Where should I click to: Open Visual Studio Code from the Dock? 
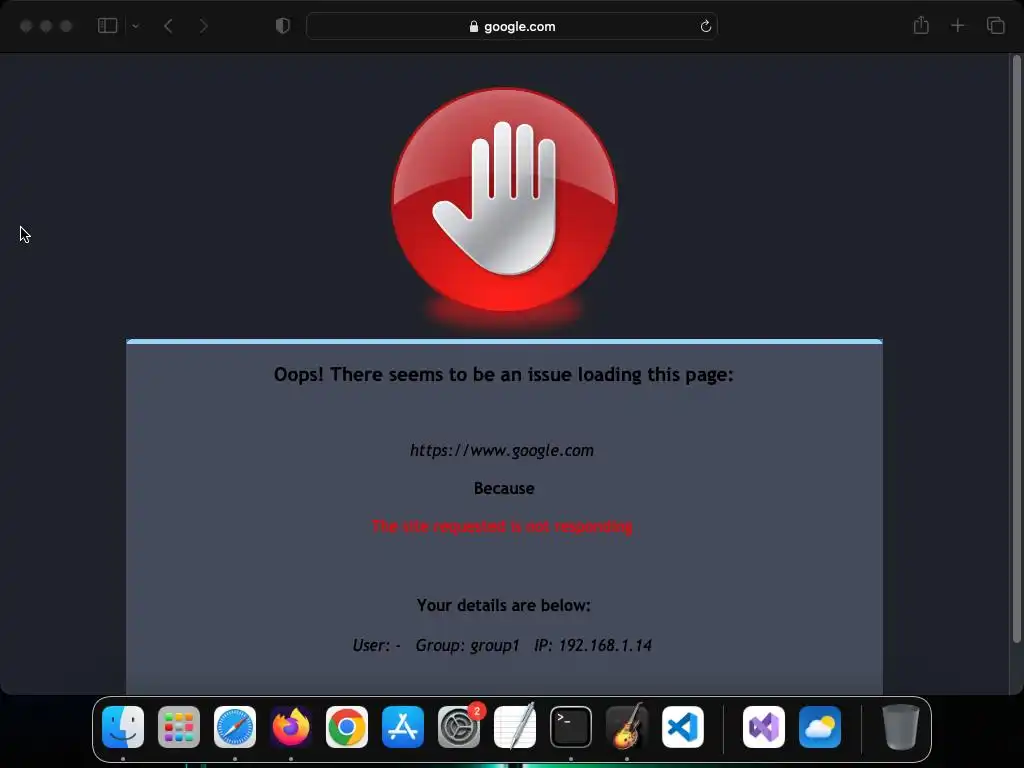point(682,727)
